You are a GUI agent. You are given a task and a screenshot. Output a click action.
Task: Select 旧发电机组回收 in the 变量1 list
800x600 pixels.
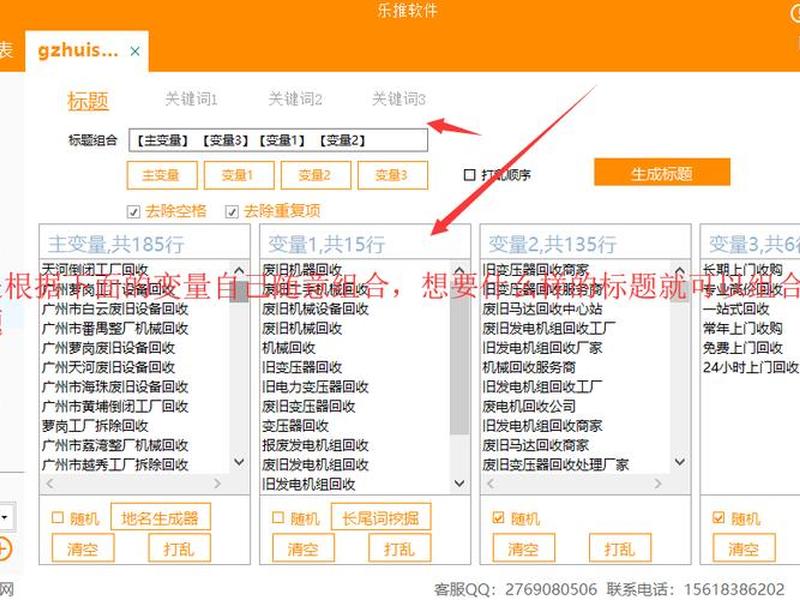coord(309,484)
